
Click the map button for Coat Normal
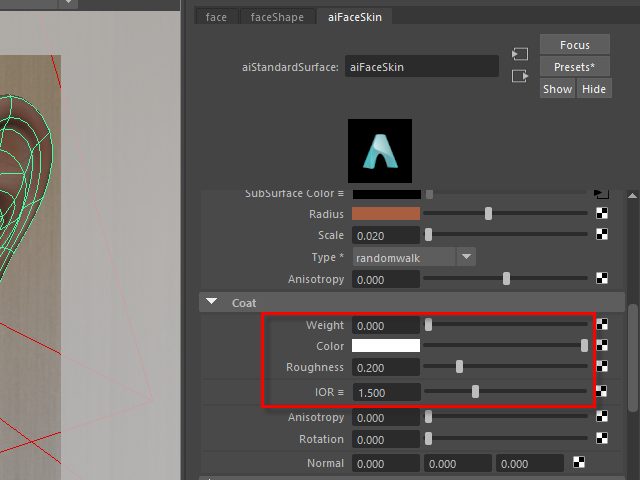(579, 462)
